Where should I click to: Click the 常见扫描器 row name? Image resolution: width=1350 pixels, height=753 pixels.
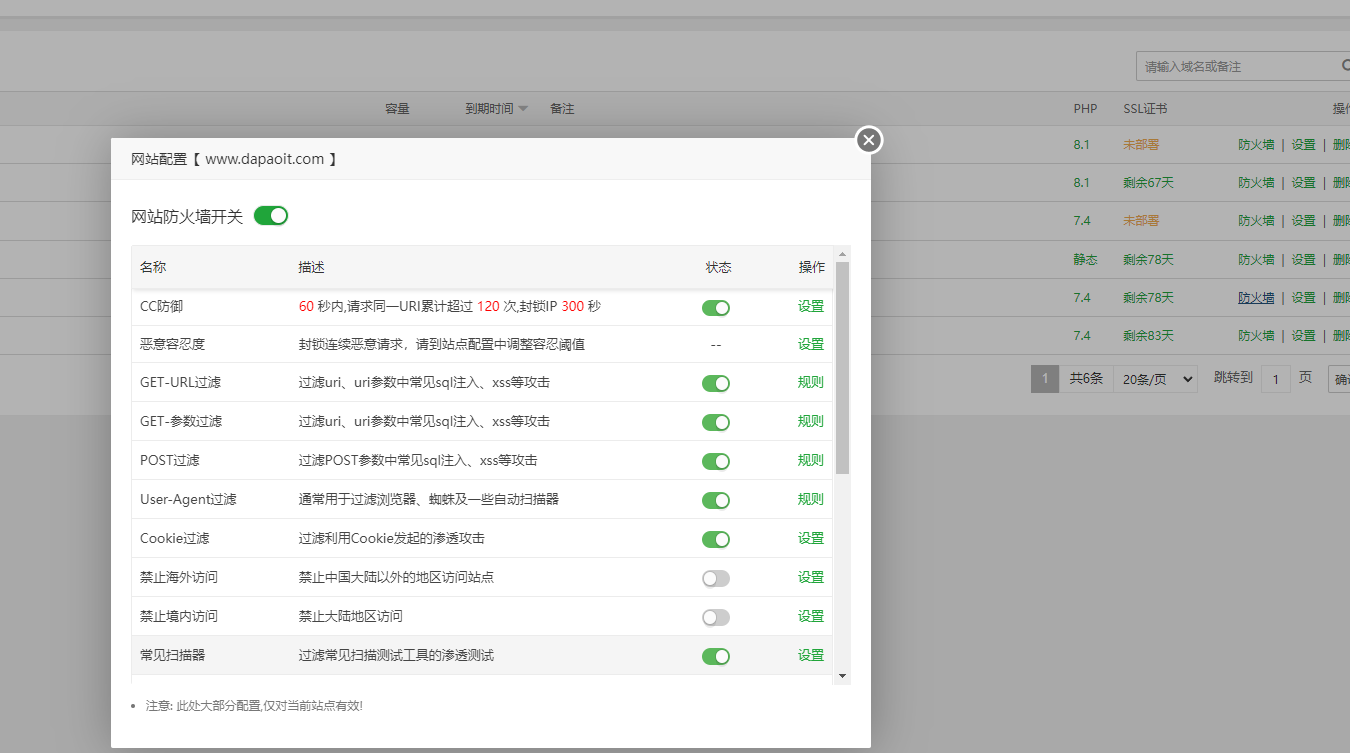pos(173,655)
